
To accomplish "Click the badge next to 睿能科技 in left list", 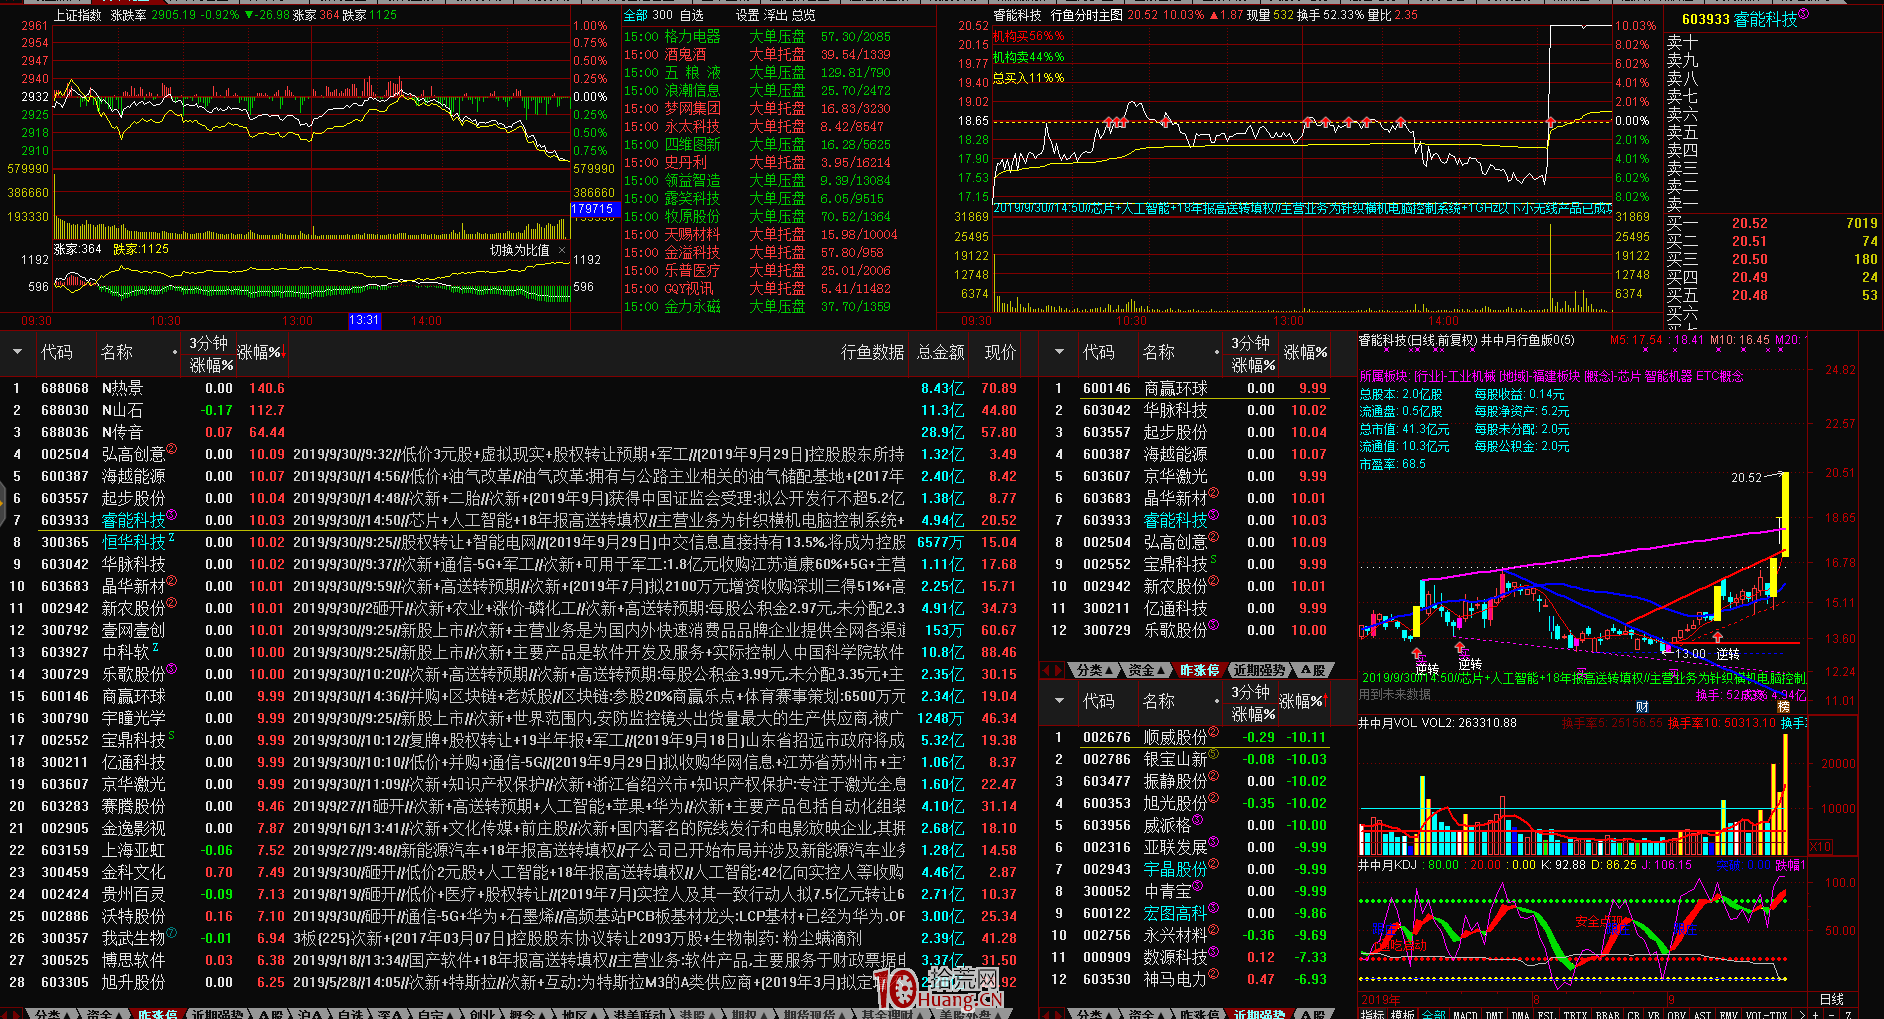I will (171, 515).
